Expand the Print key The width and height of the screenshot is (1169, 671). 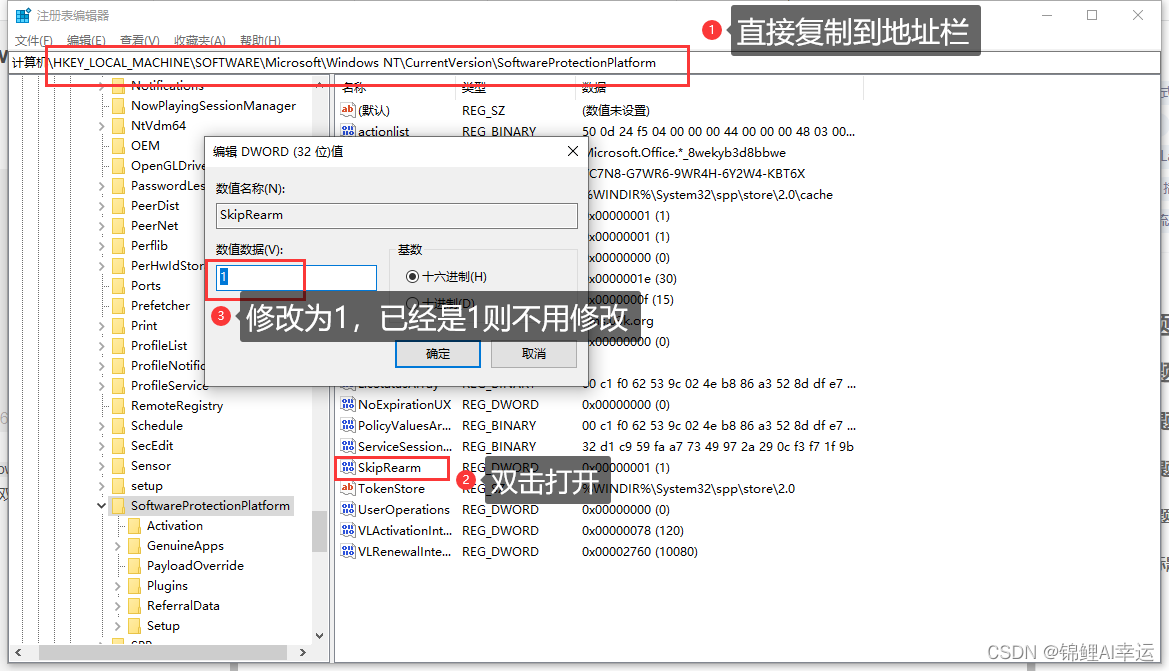[102, 326]
